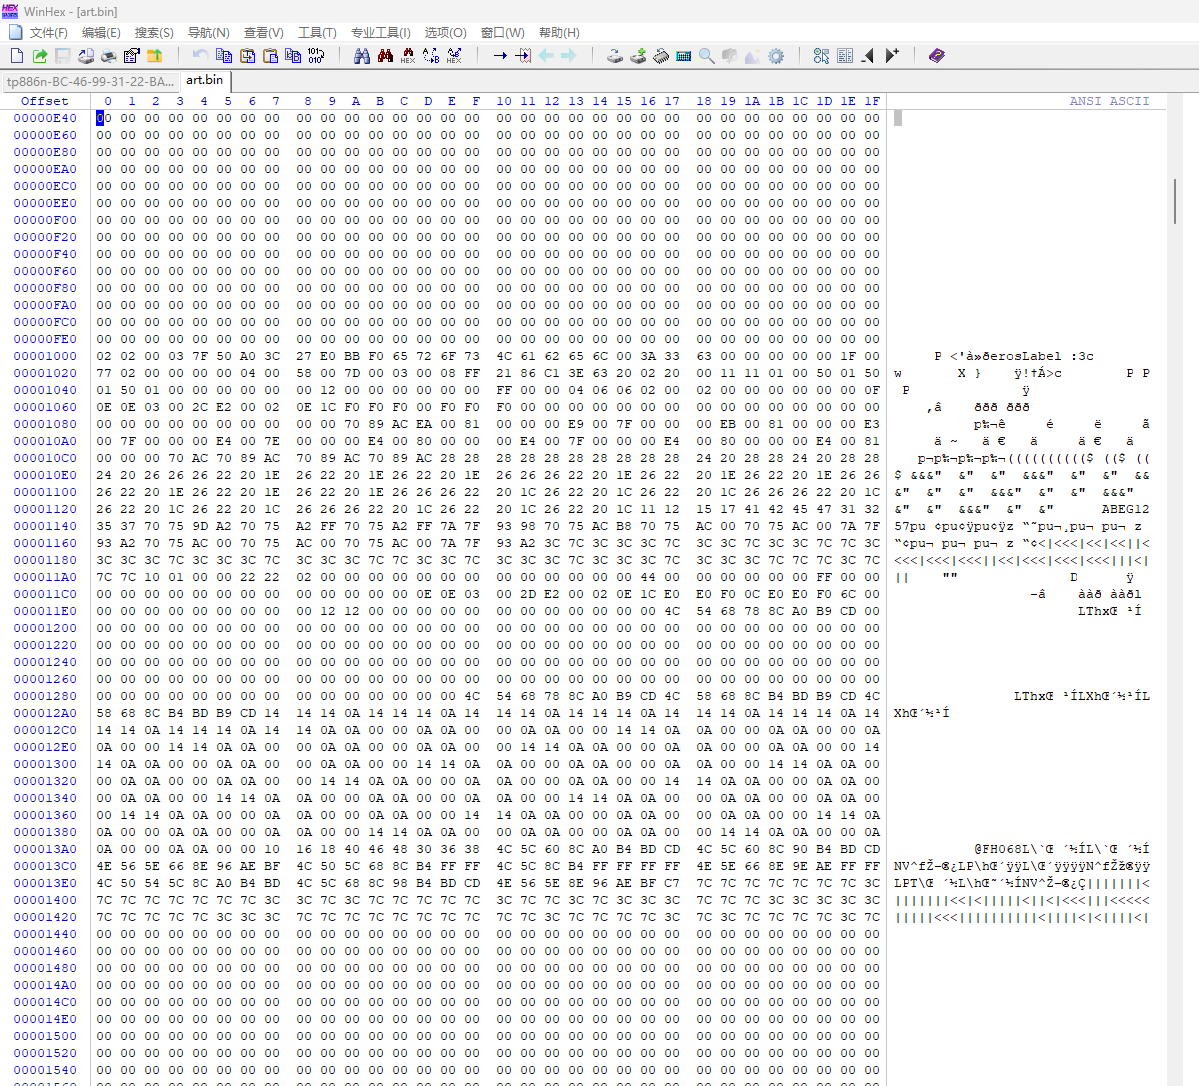Viewport: 1199px width, 1086px height.
Task: Click the WinHex title bar app icon
Action: (x=10, y=11)
